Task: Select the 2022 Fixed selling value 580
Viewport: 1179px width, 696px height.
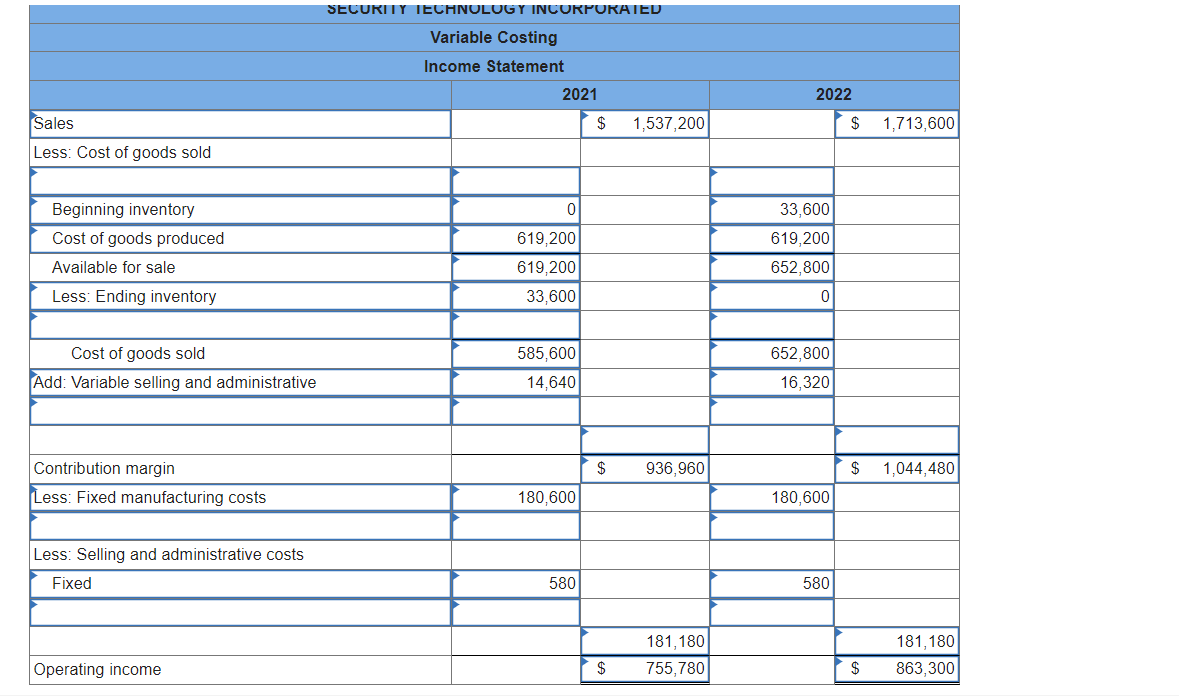Action: click(771, 584)
